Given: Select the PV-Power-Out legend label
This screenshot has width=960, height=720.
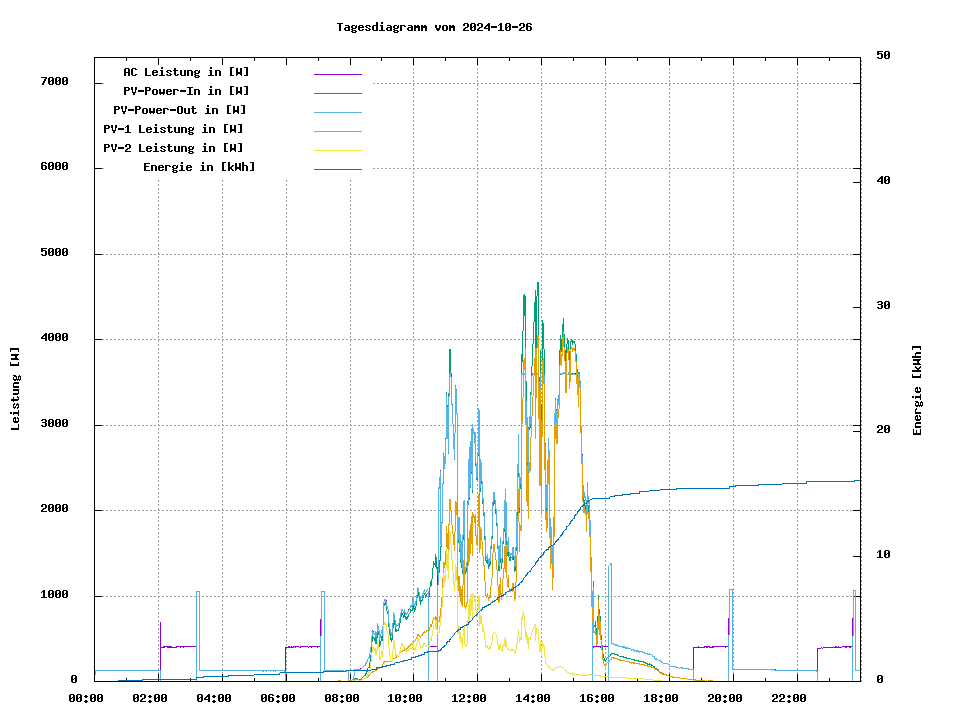Looking at the screenshot, I should (x=180, y=110).
